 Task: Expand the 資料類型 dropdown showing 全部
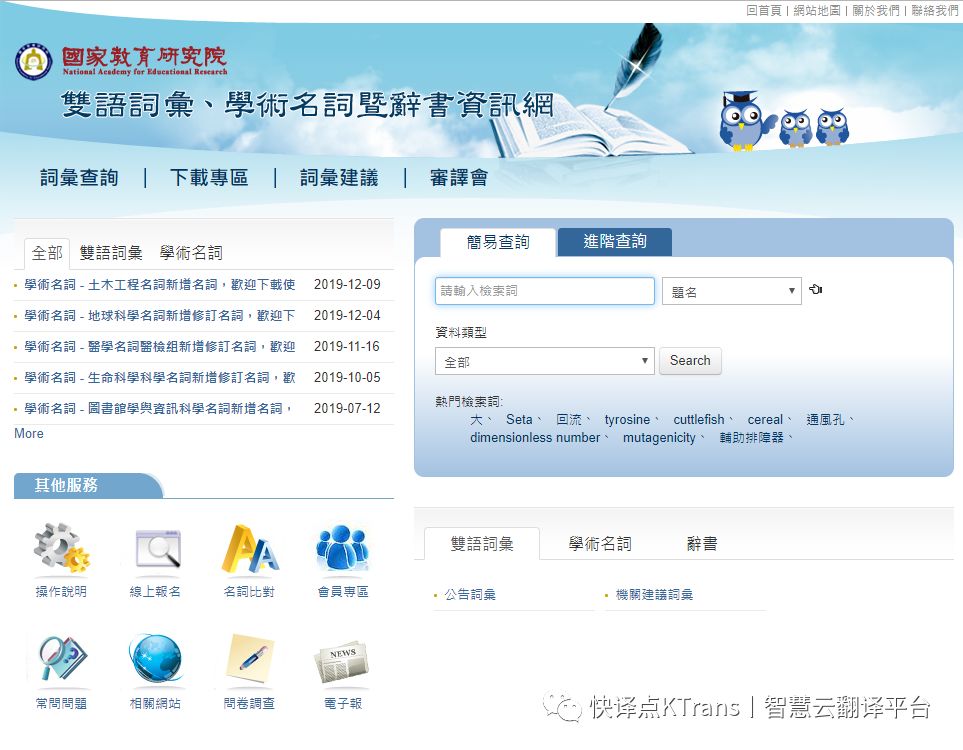[x=544, y=361]
